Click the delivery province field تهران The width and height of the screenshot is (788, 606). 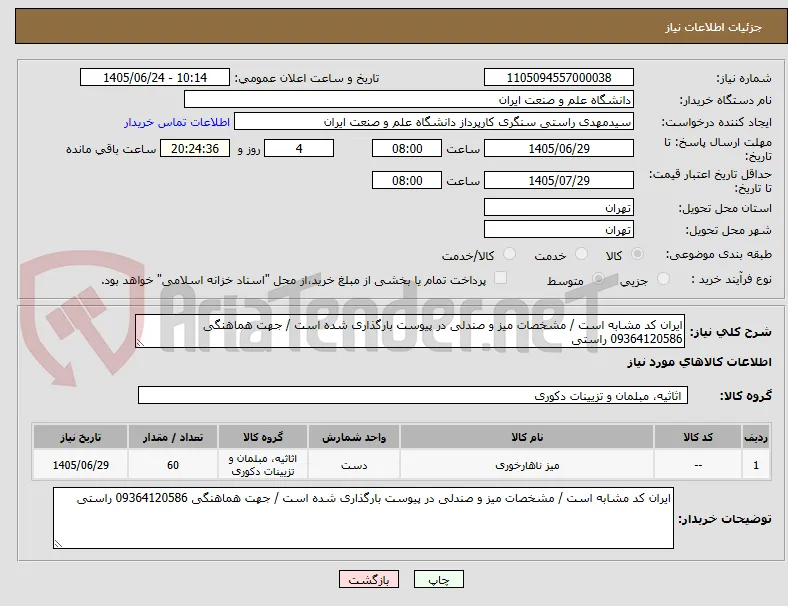(x=559, y=207)
